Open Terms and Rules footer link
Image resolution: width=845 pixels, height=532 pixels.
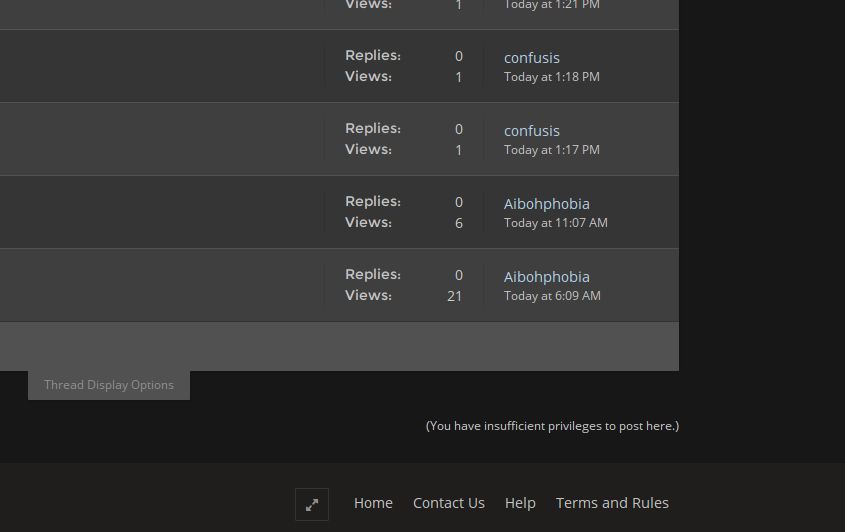[612, 503]
